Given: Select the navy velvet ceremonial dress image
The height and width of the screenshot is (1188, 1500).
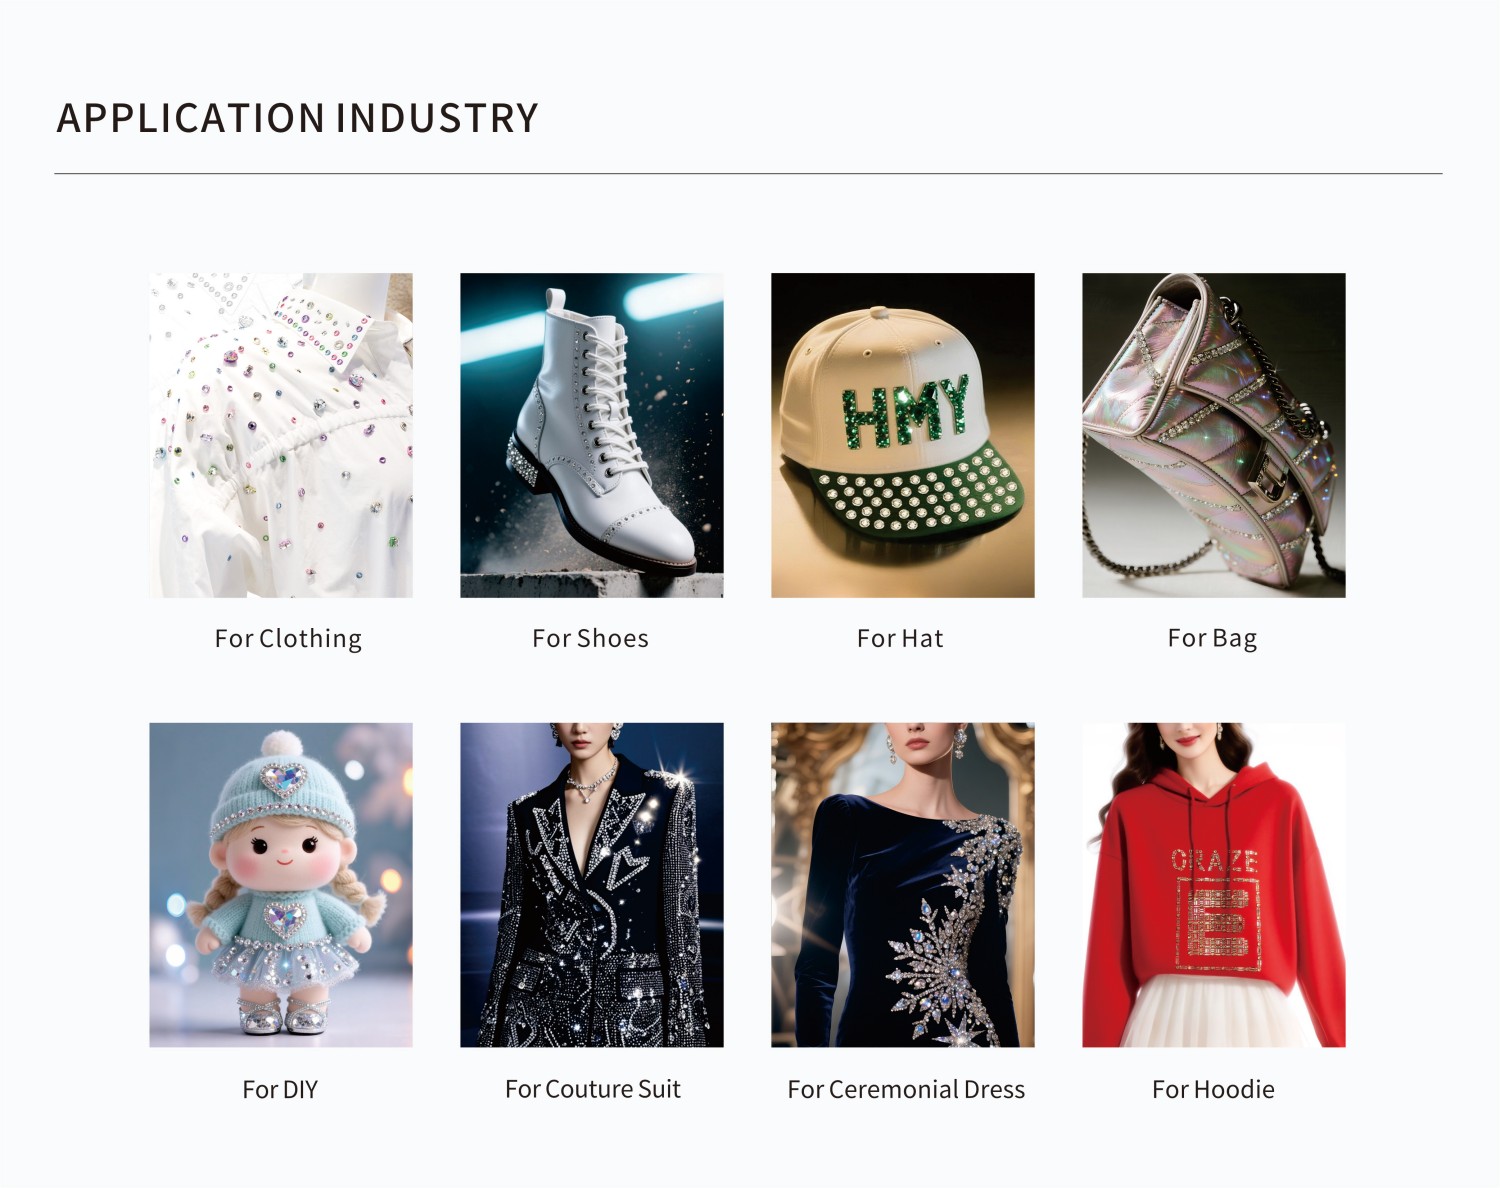Looking at the screenshot, I should click(903, 885).
